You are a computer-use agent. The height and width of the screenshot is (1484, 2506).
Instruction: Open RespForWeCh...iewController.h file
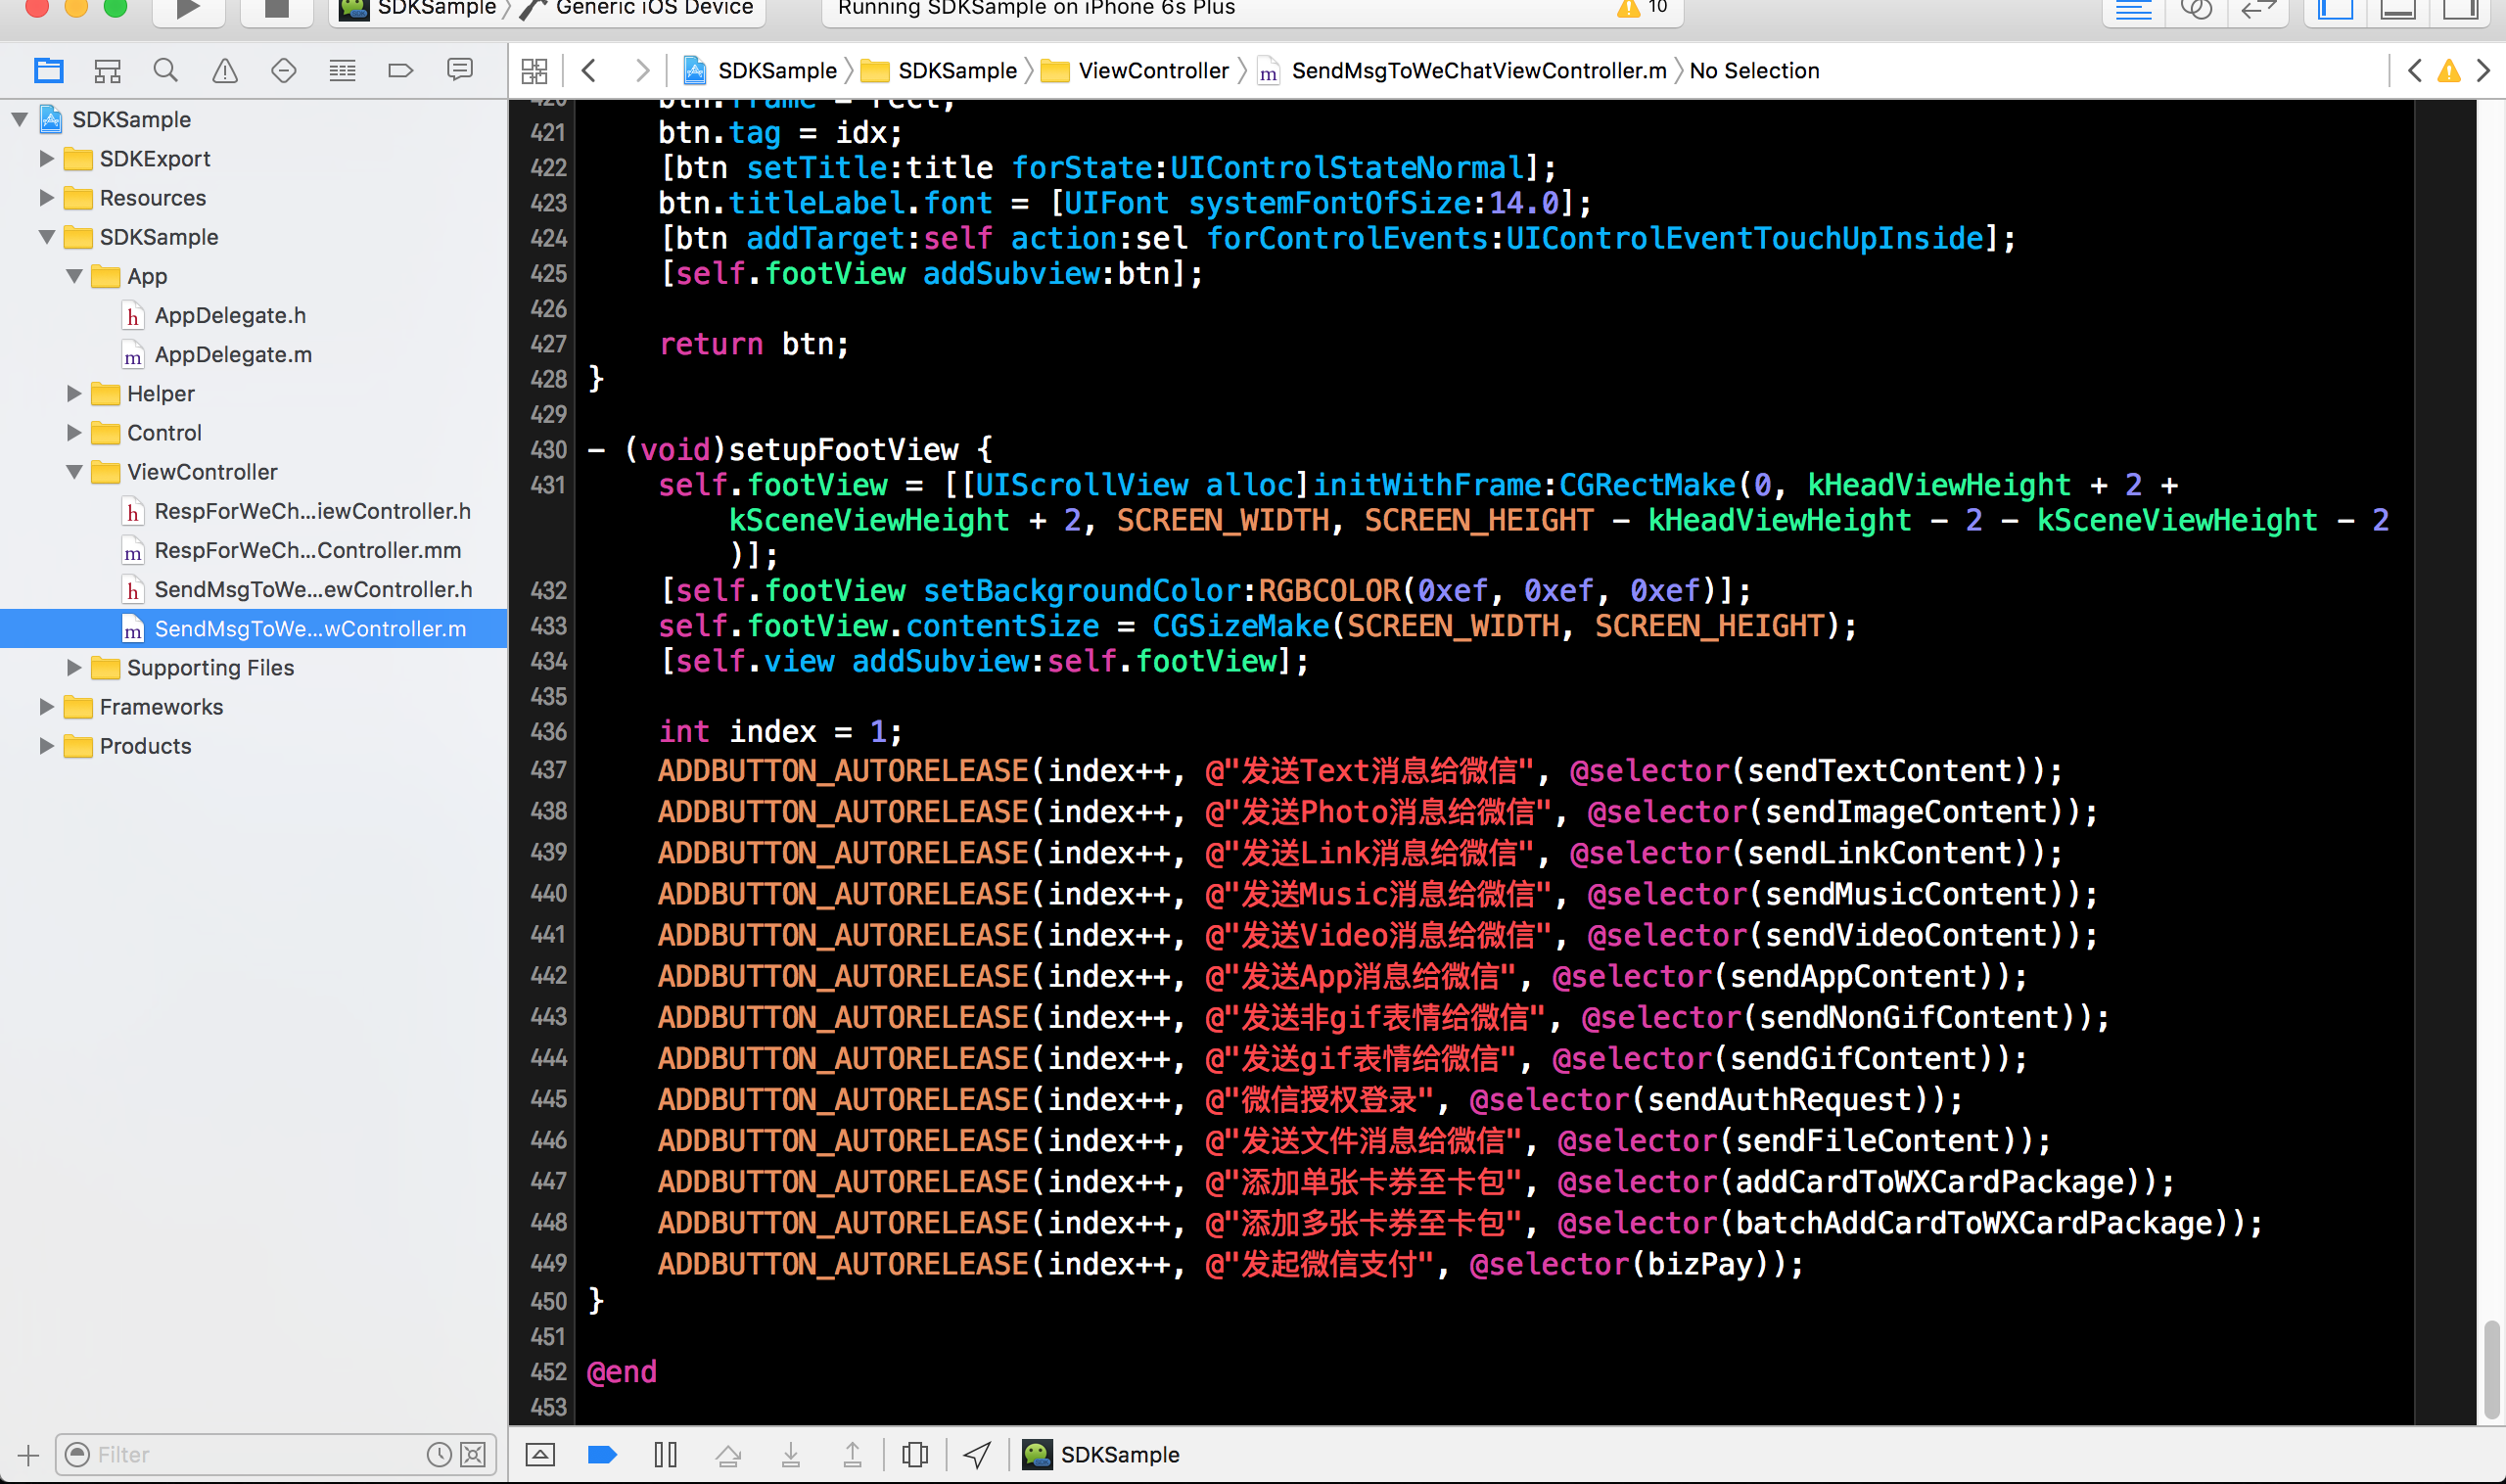click(312, 511)
